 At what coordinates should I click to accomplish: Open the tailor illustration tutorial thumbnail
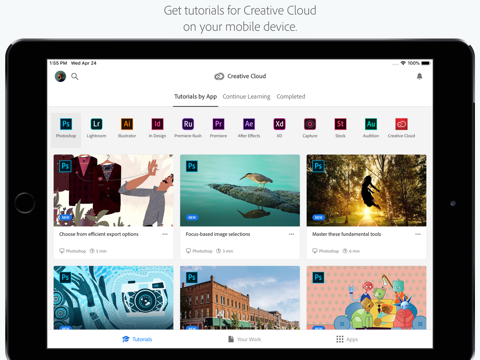[x=113, y=190]
